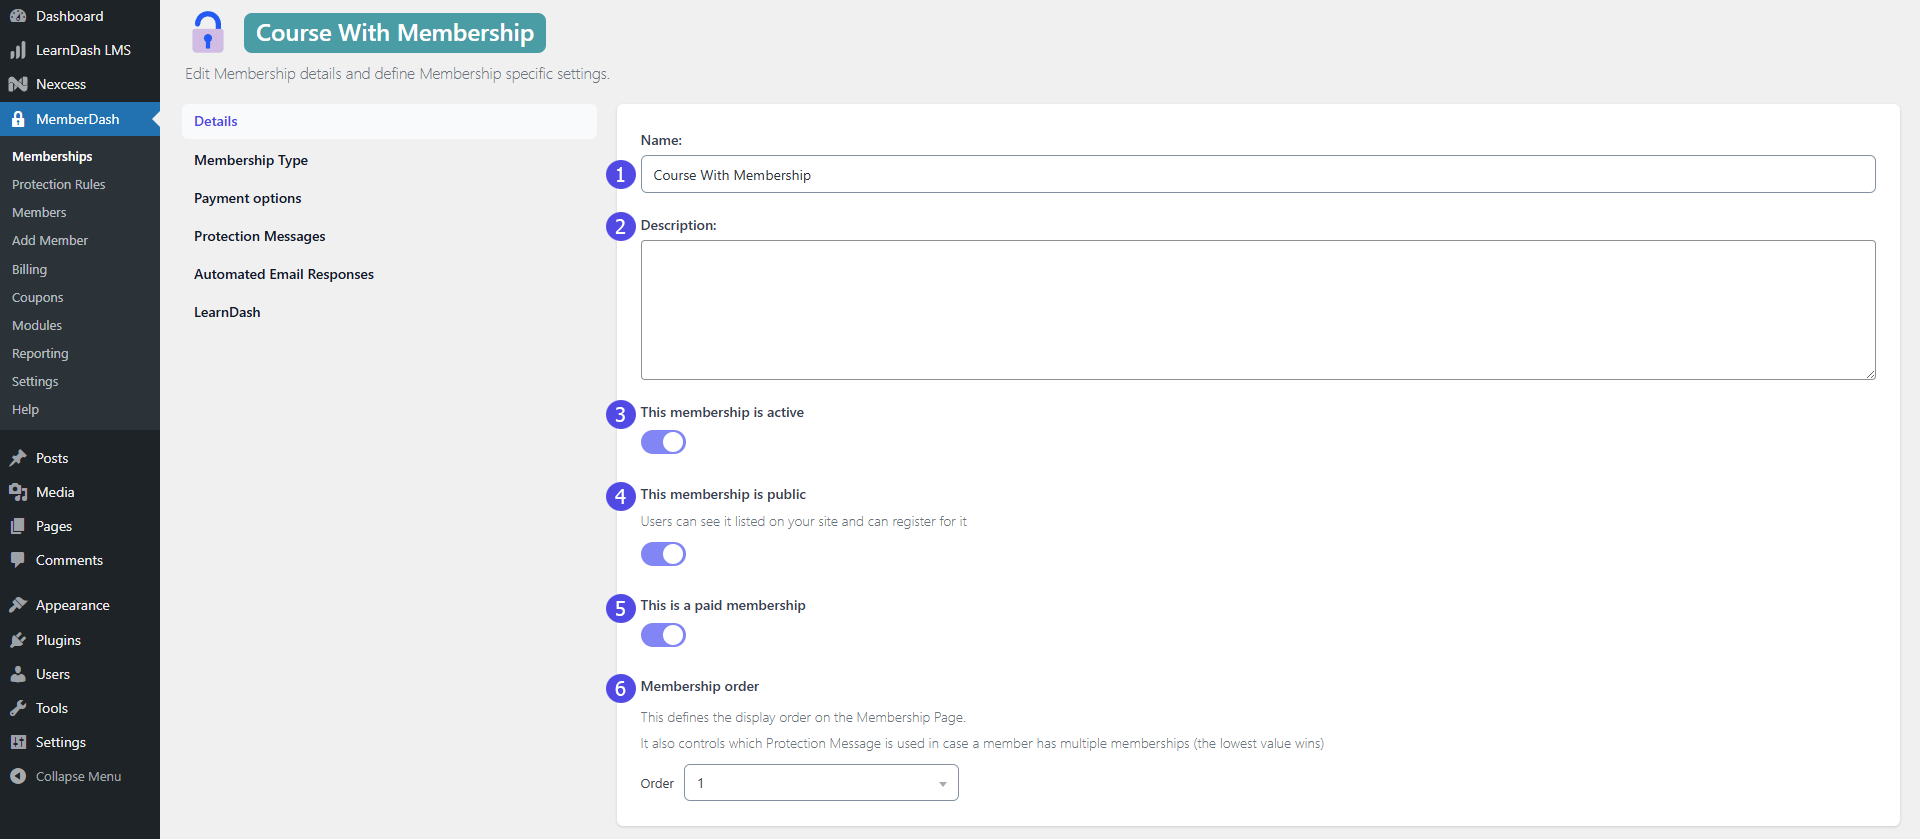Screen dimensions: 1920x839
Task: Switch to the Membership Type tab
Action: tap(251, 160)
